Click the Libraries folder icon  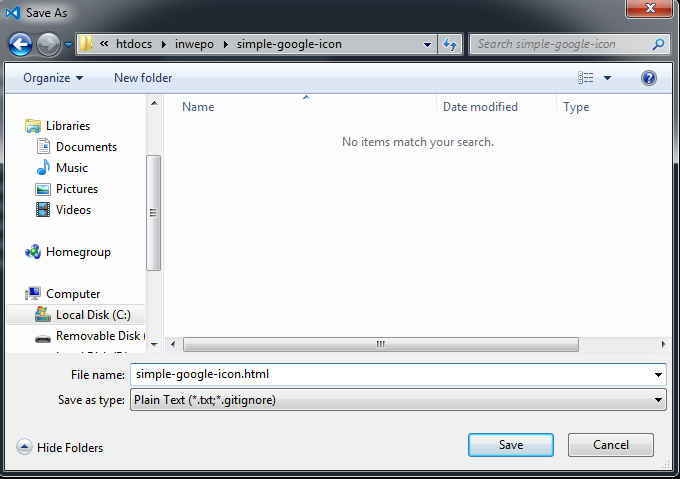coord(33,126)
